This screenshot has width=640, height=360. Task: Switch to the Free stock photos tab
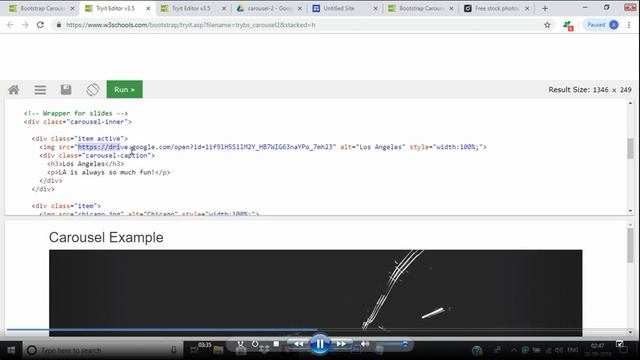496,8
